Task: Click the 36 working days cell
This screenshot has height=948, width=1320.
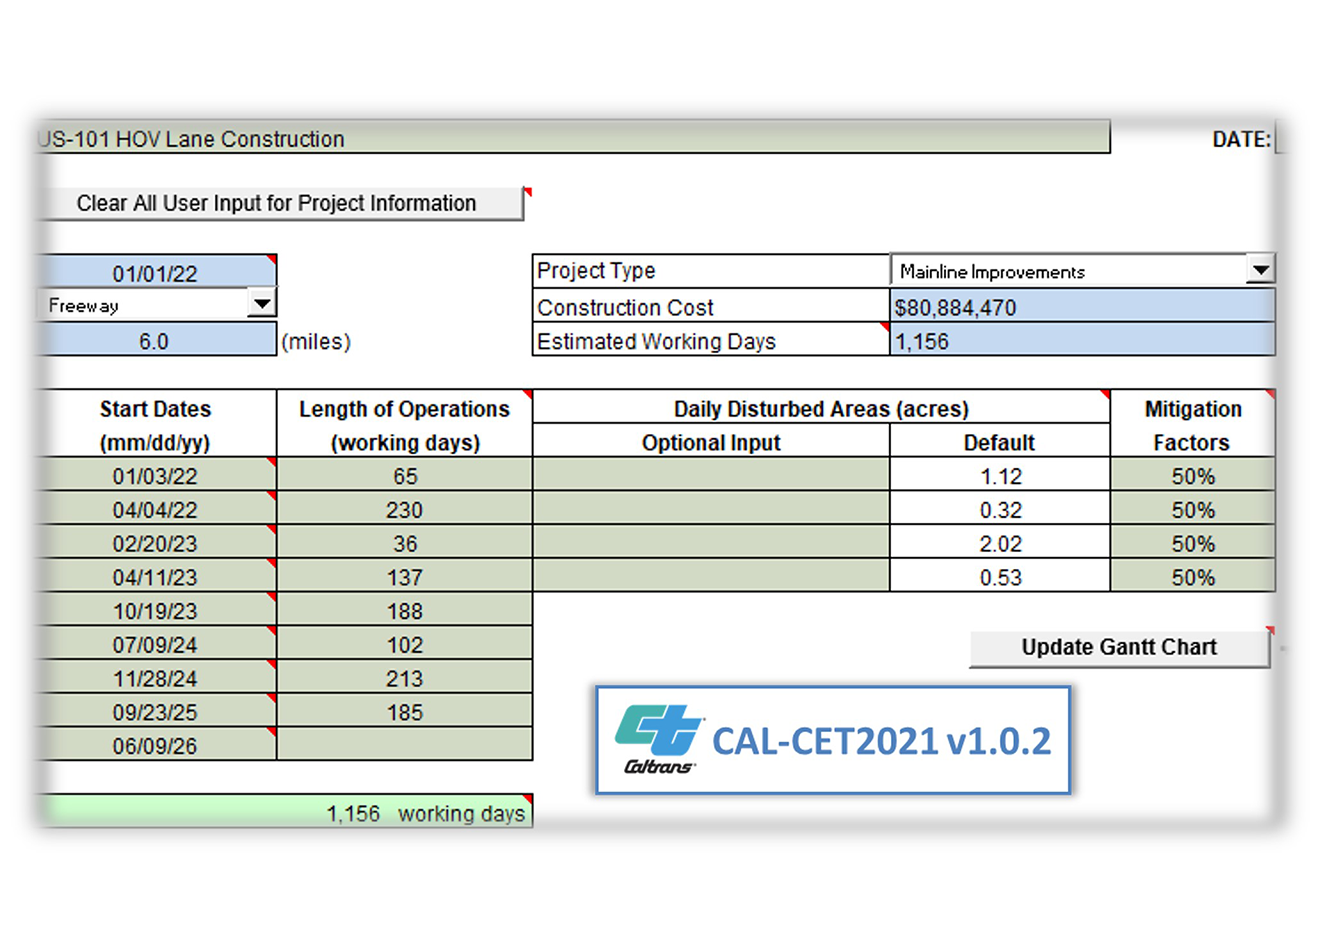Action: coord(405,543)
